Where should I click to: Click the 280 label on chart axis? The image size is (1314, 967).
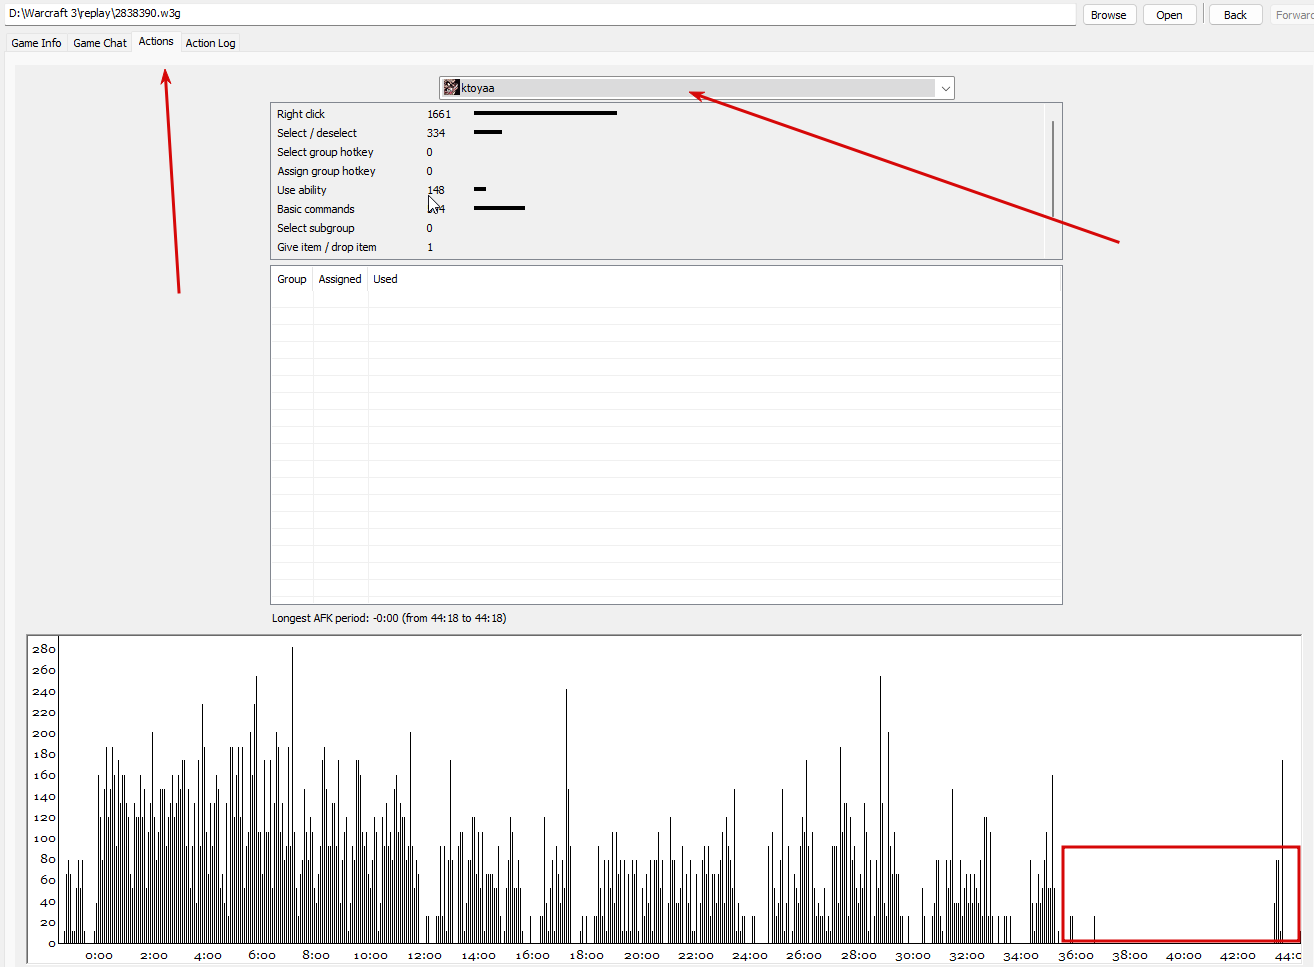tap(44, 649)
